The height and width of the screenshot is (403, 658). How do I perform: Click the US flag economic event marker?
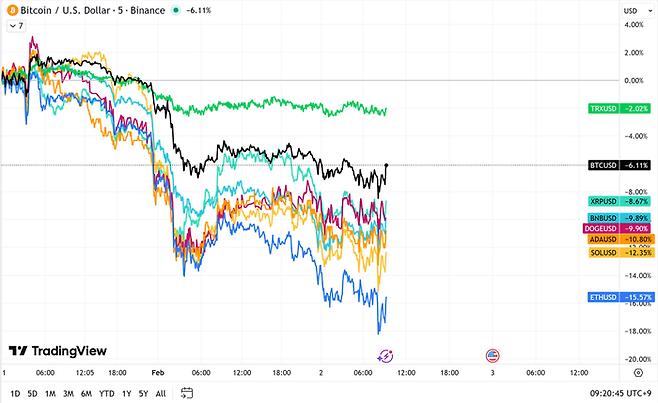click(x=492, y=355)
